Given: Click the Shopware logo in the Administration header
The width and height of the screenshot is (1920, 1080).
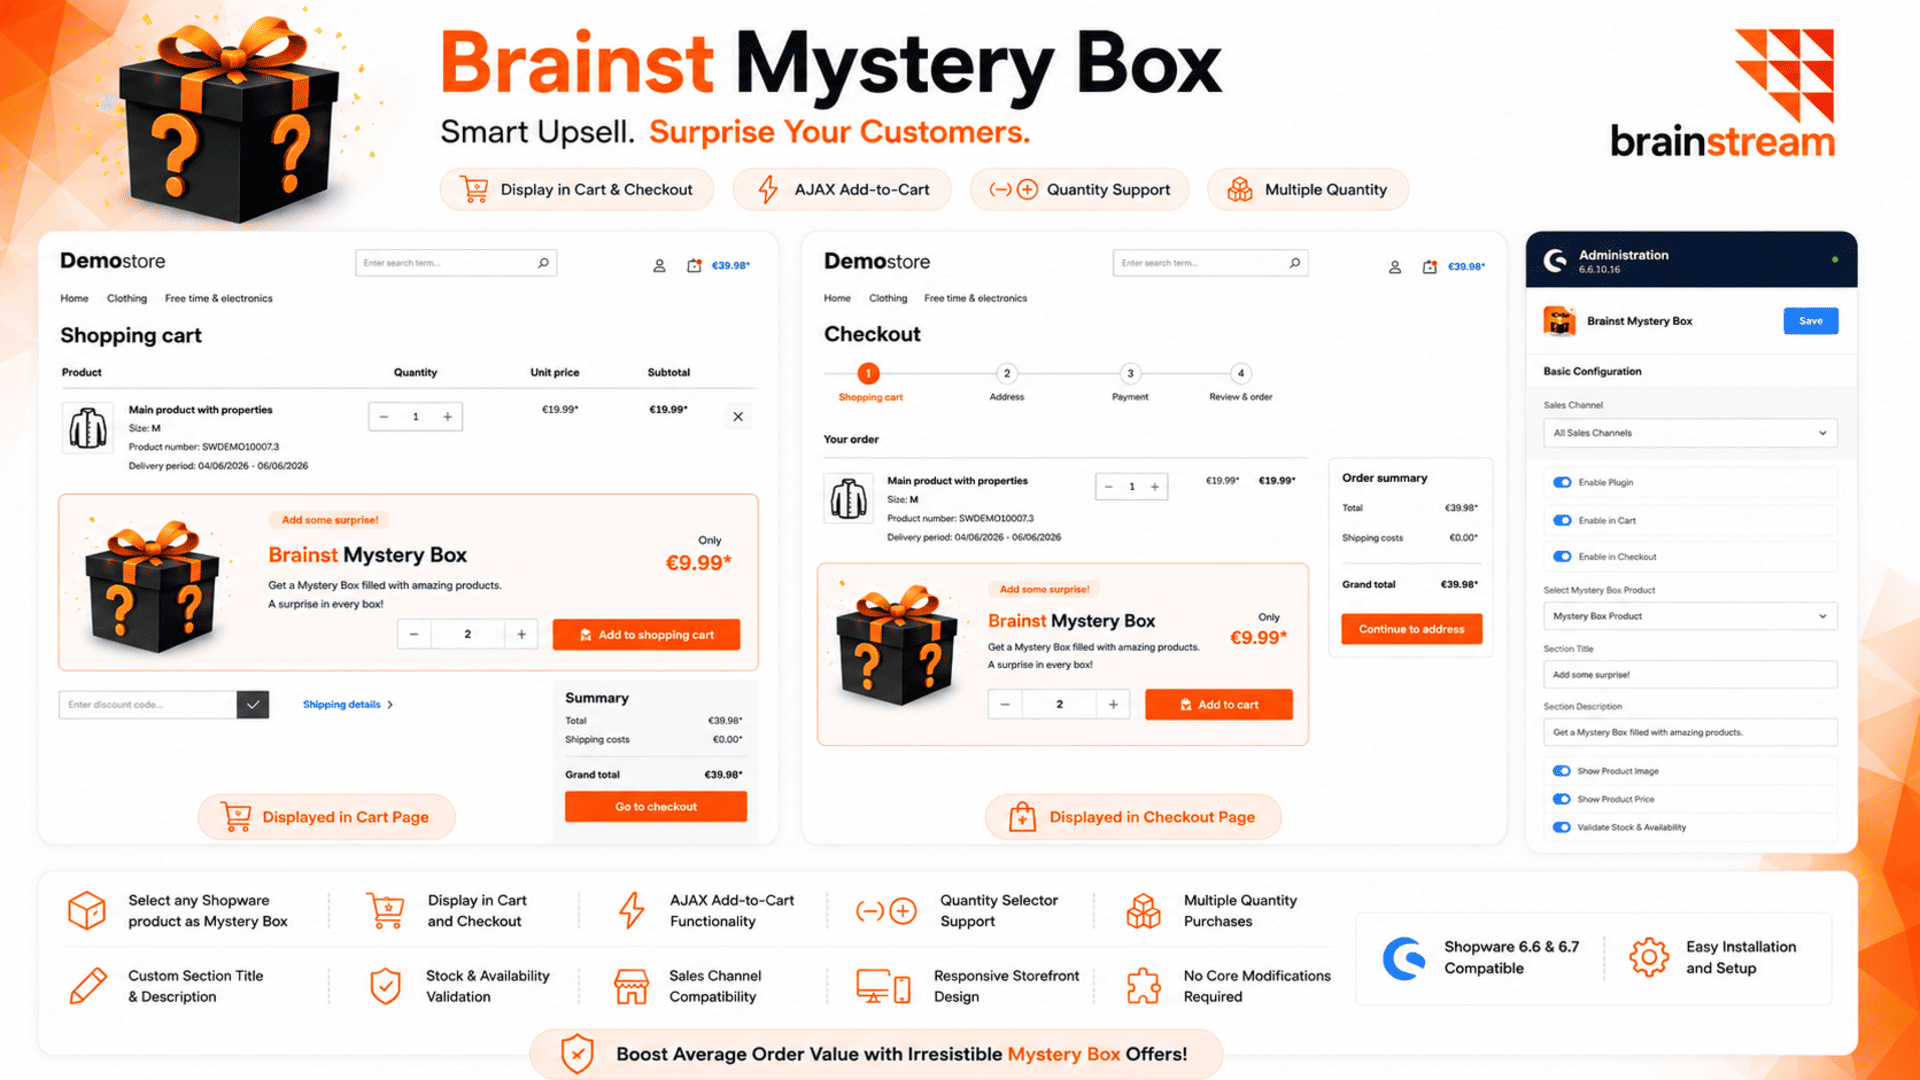Looking at the screenshot, I should click(1555, 261).
